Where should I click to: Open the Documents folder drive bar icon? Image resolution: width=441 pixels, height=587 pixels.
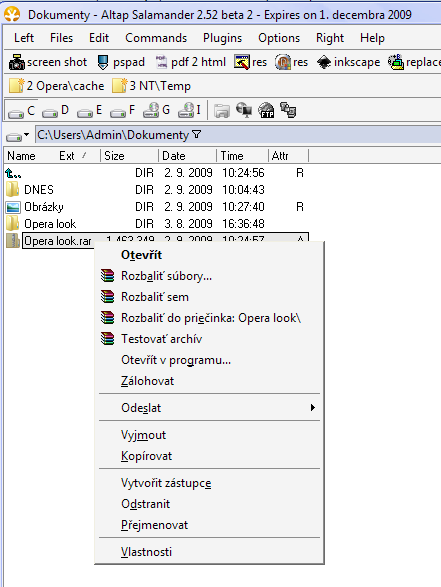tap(222, 111)
